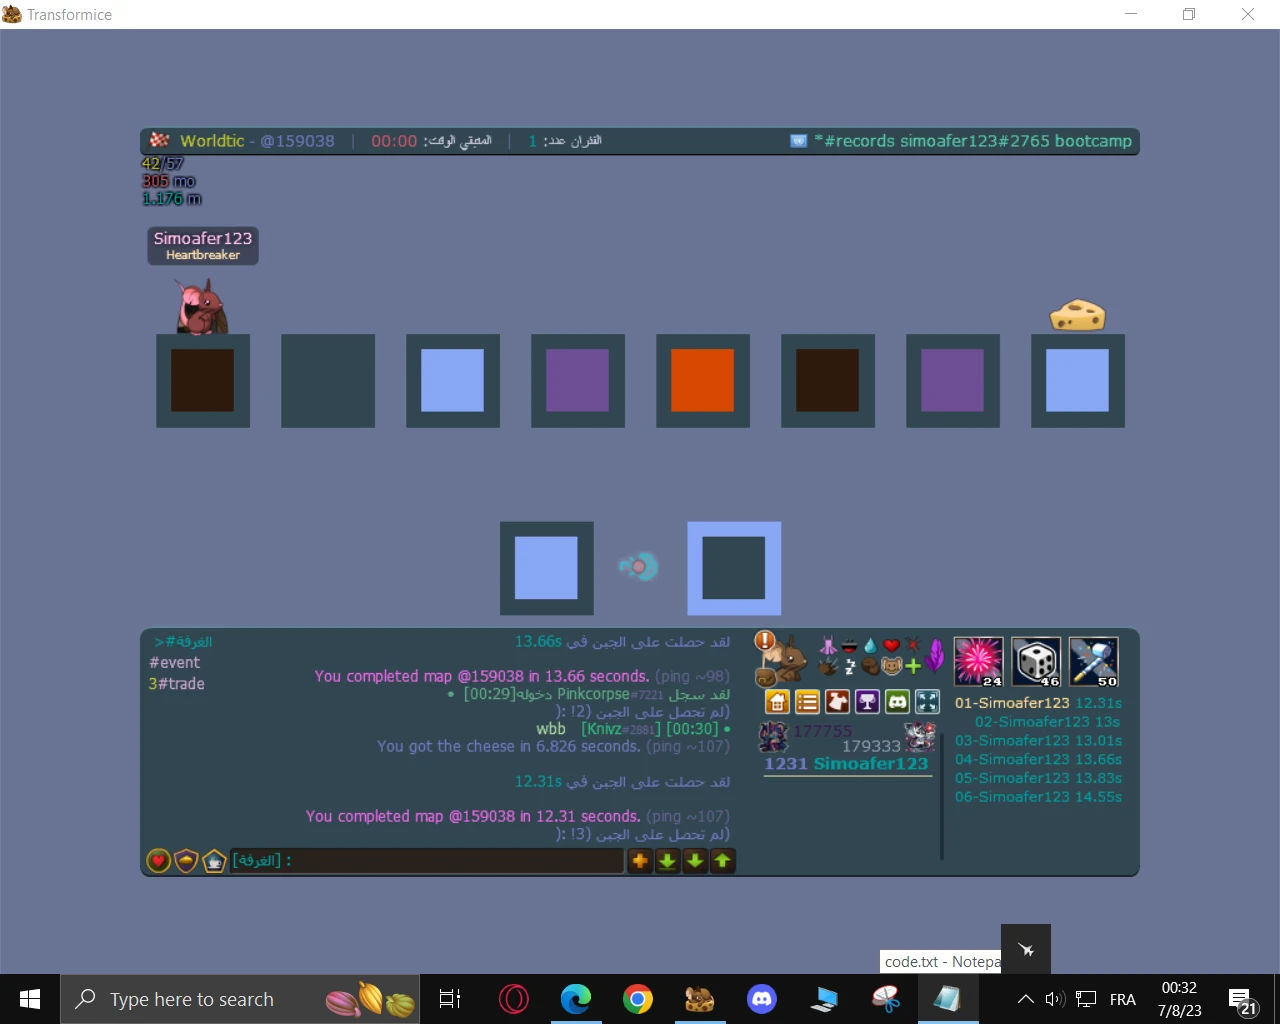Toggle fullscreen with the arrows icon
This screenshot has height=1024, width=1280.
click(928, 702)
